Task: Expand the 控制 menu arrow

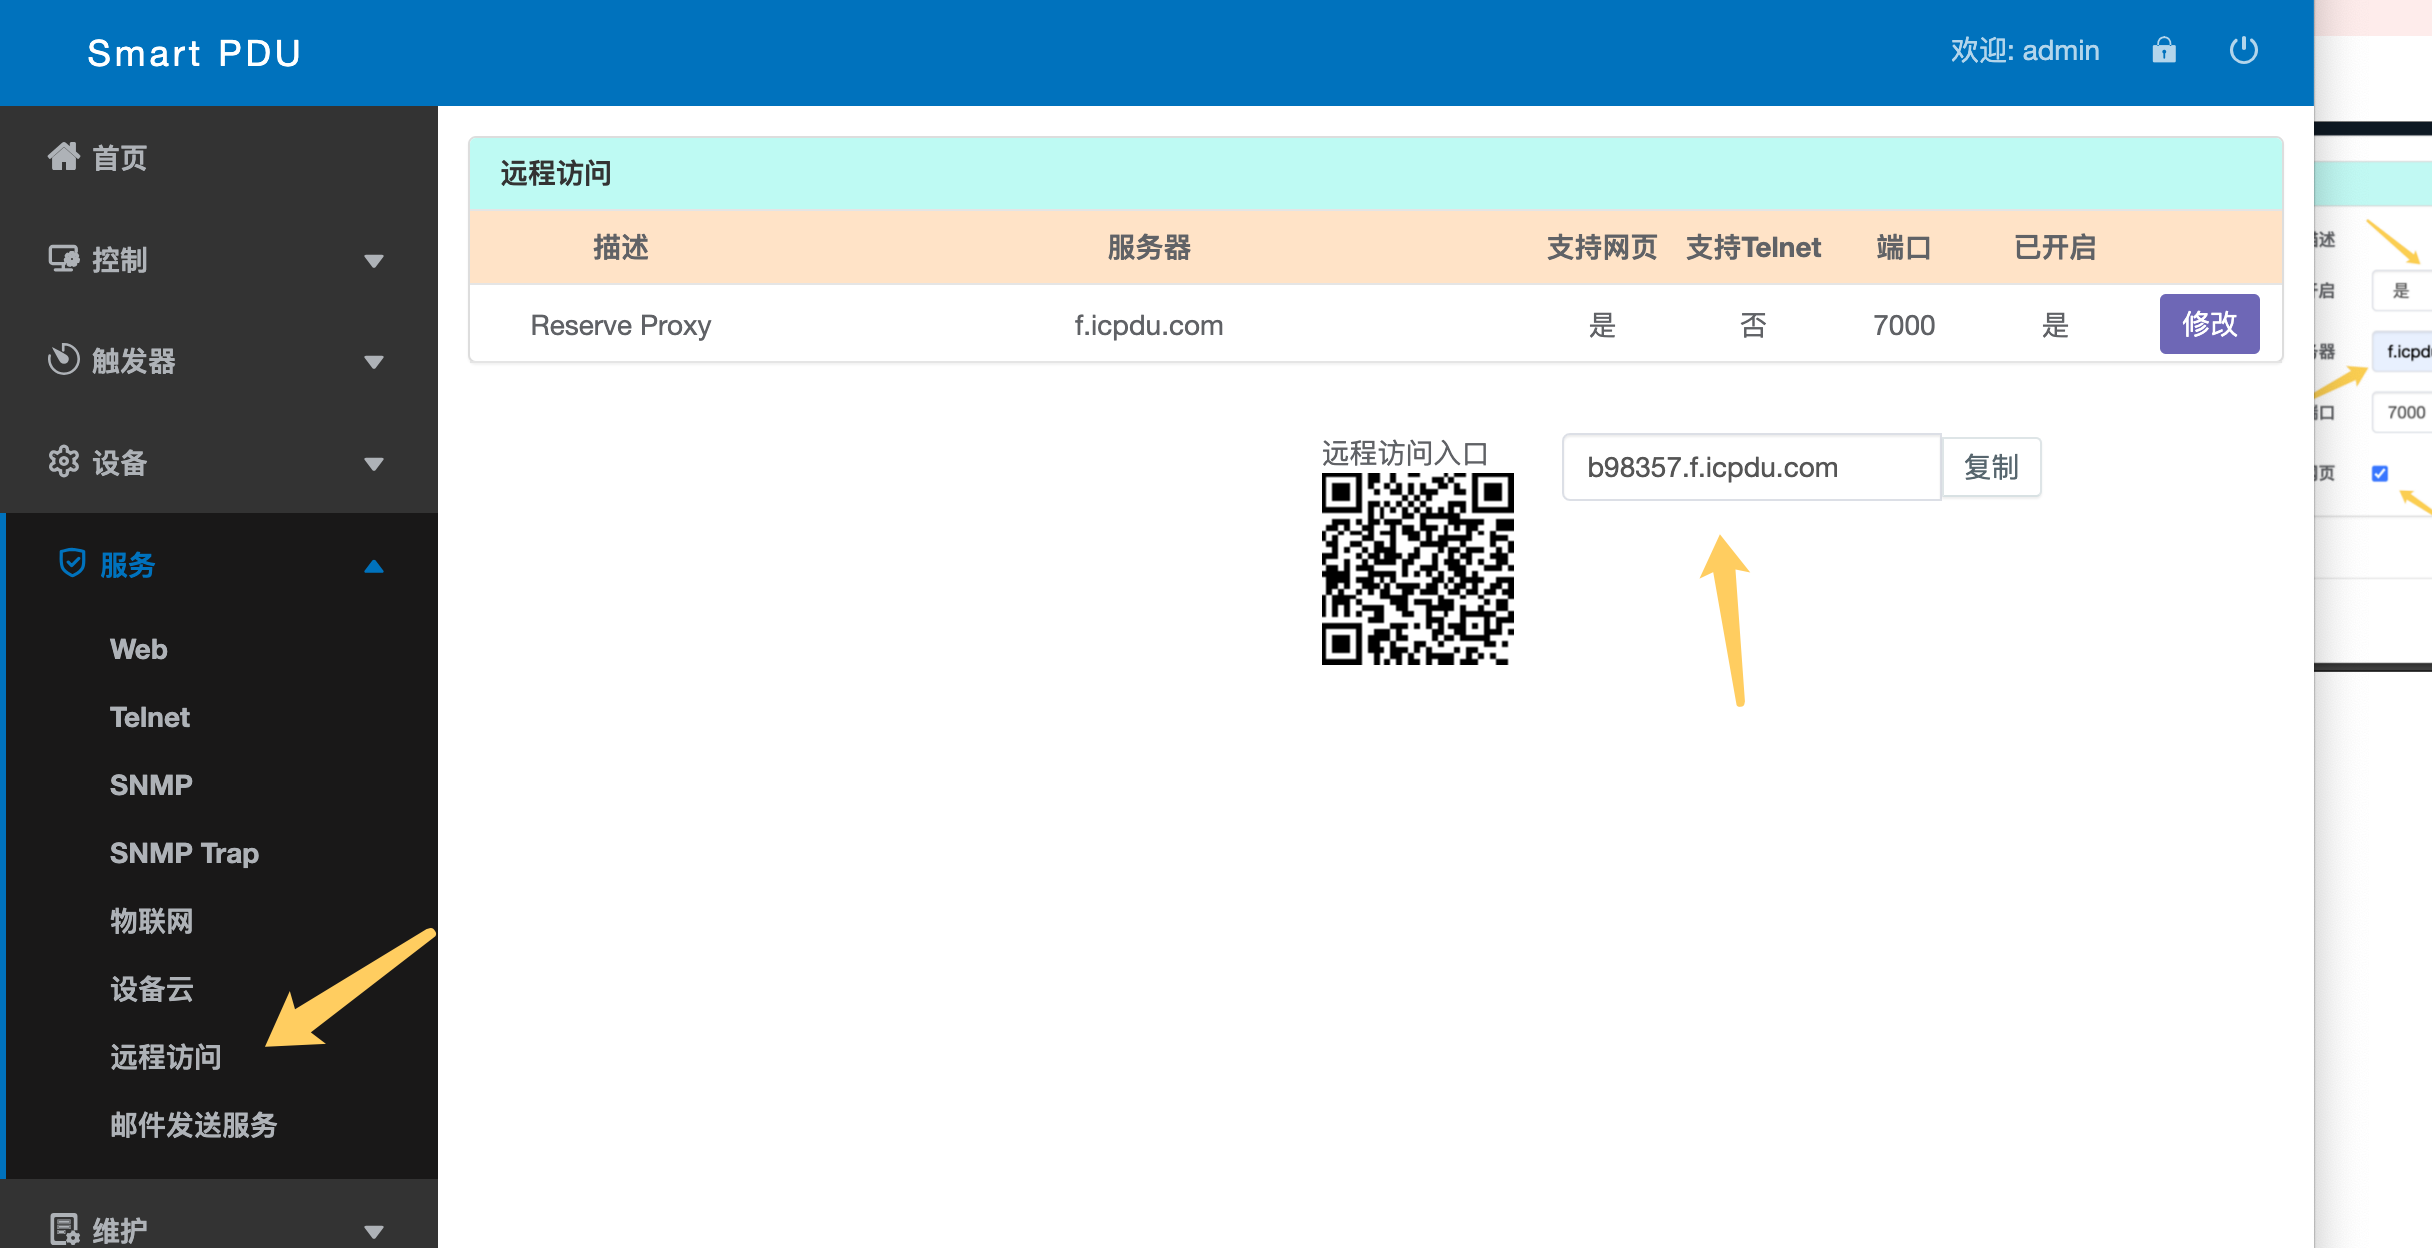Action: click(374, 261)
